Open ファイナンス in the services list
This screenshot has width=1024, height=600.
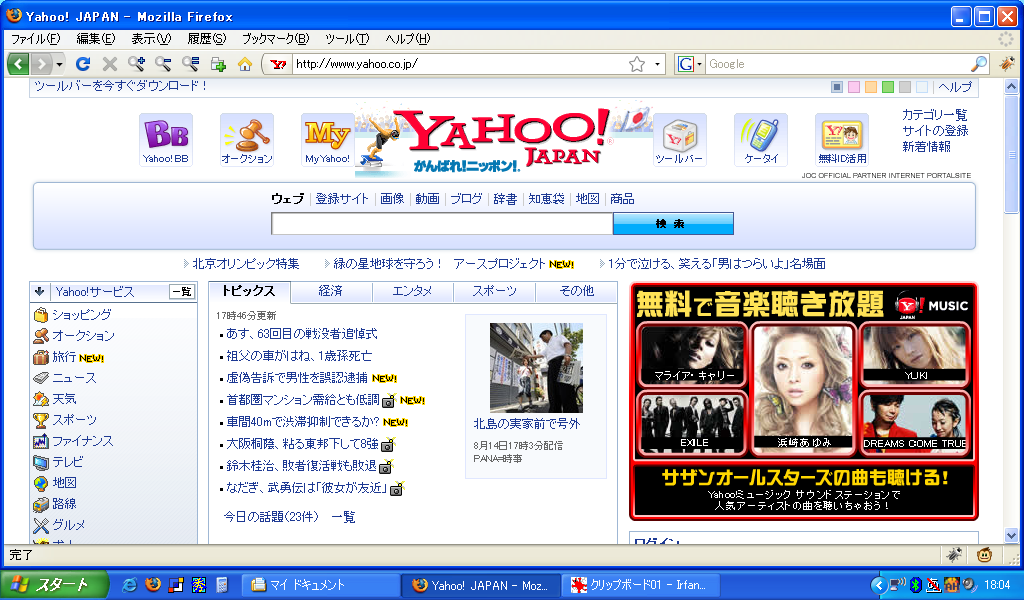(83, 441)
